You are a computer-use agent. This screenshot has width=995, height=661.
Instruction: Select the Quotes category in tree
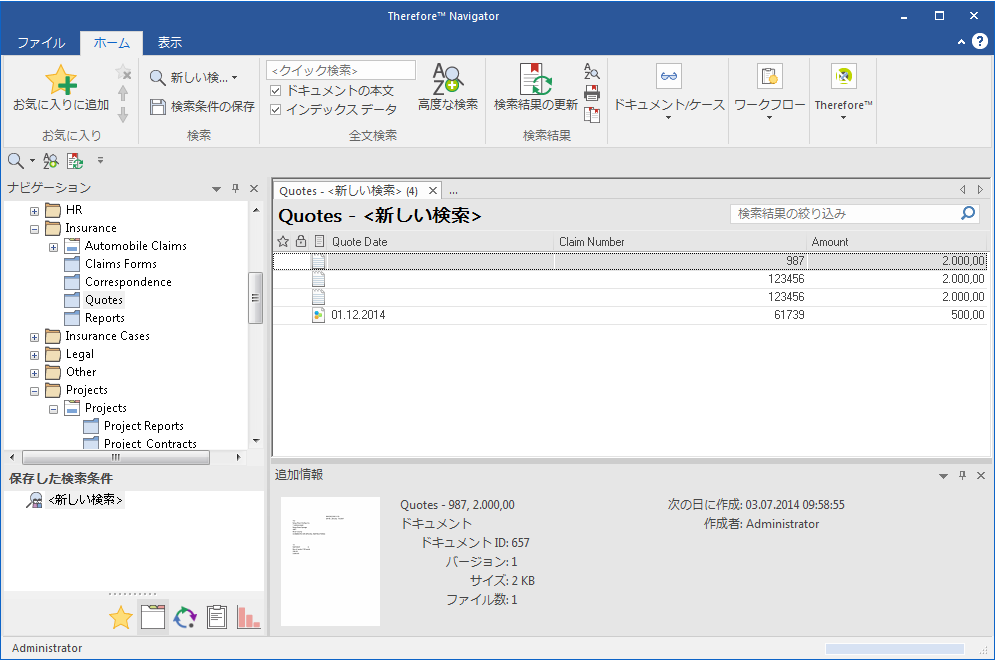[x=103, y=300]
